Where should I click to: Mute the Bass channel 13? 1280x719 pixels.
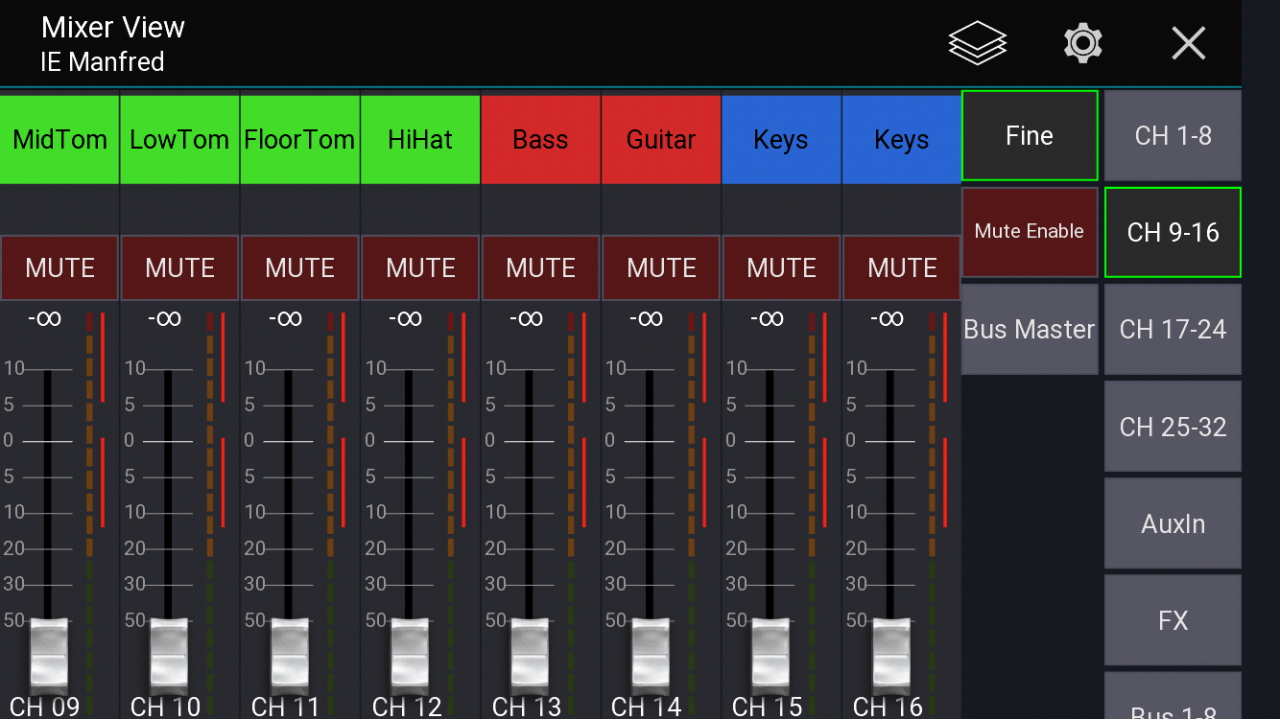(541, 268)
